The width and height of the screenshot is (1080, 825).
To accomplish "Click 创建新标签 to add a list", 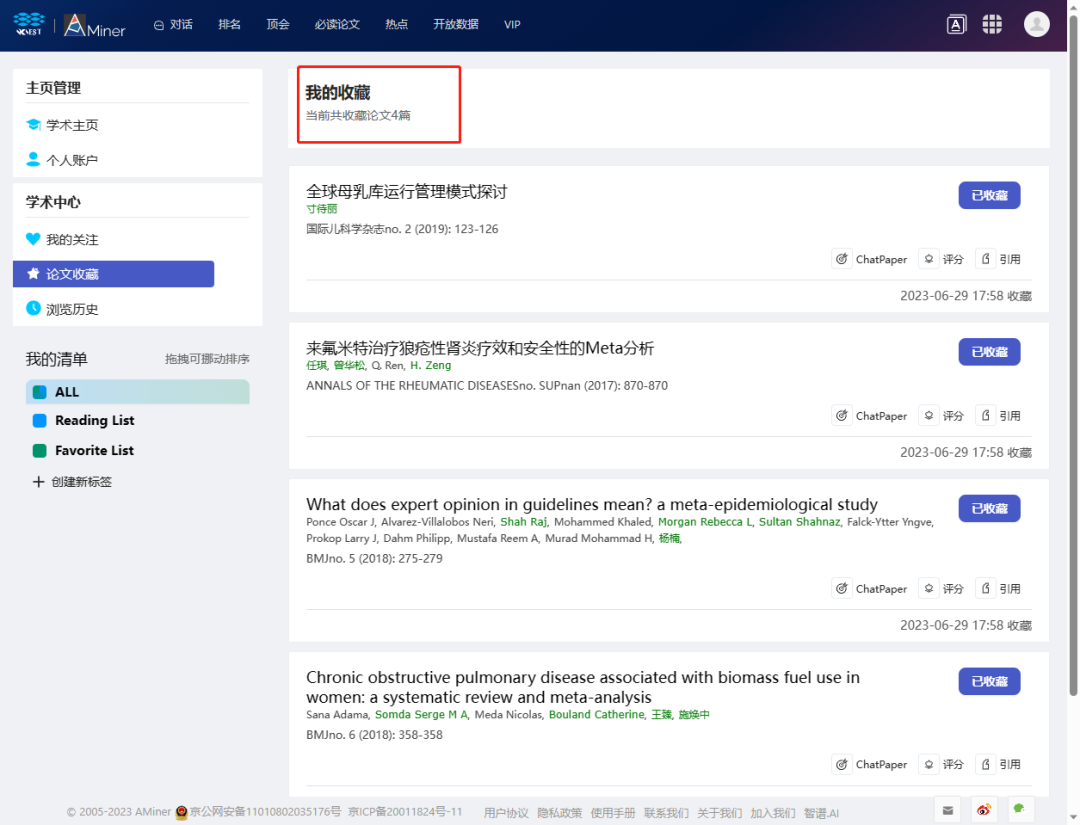I will [81, 481].
